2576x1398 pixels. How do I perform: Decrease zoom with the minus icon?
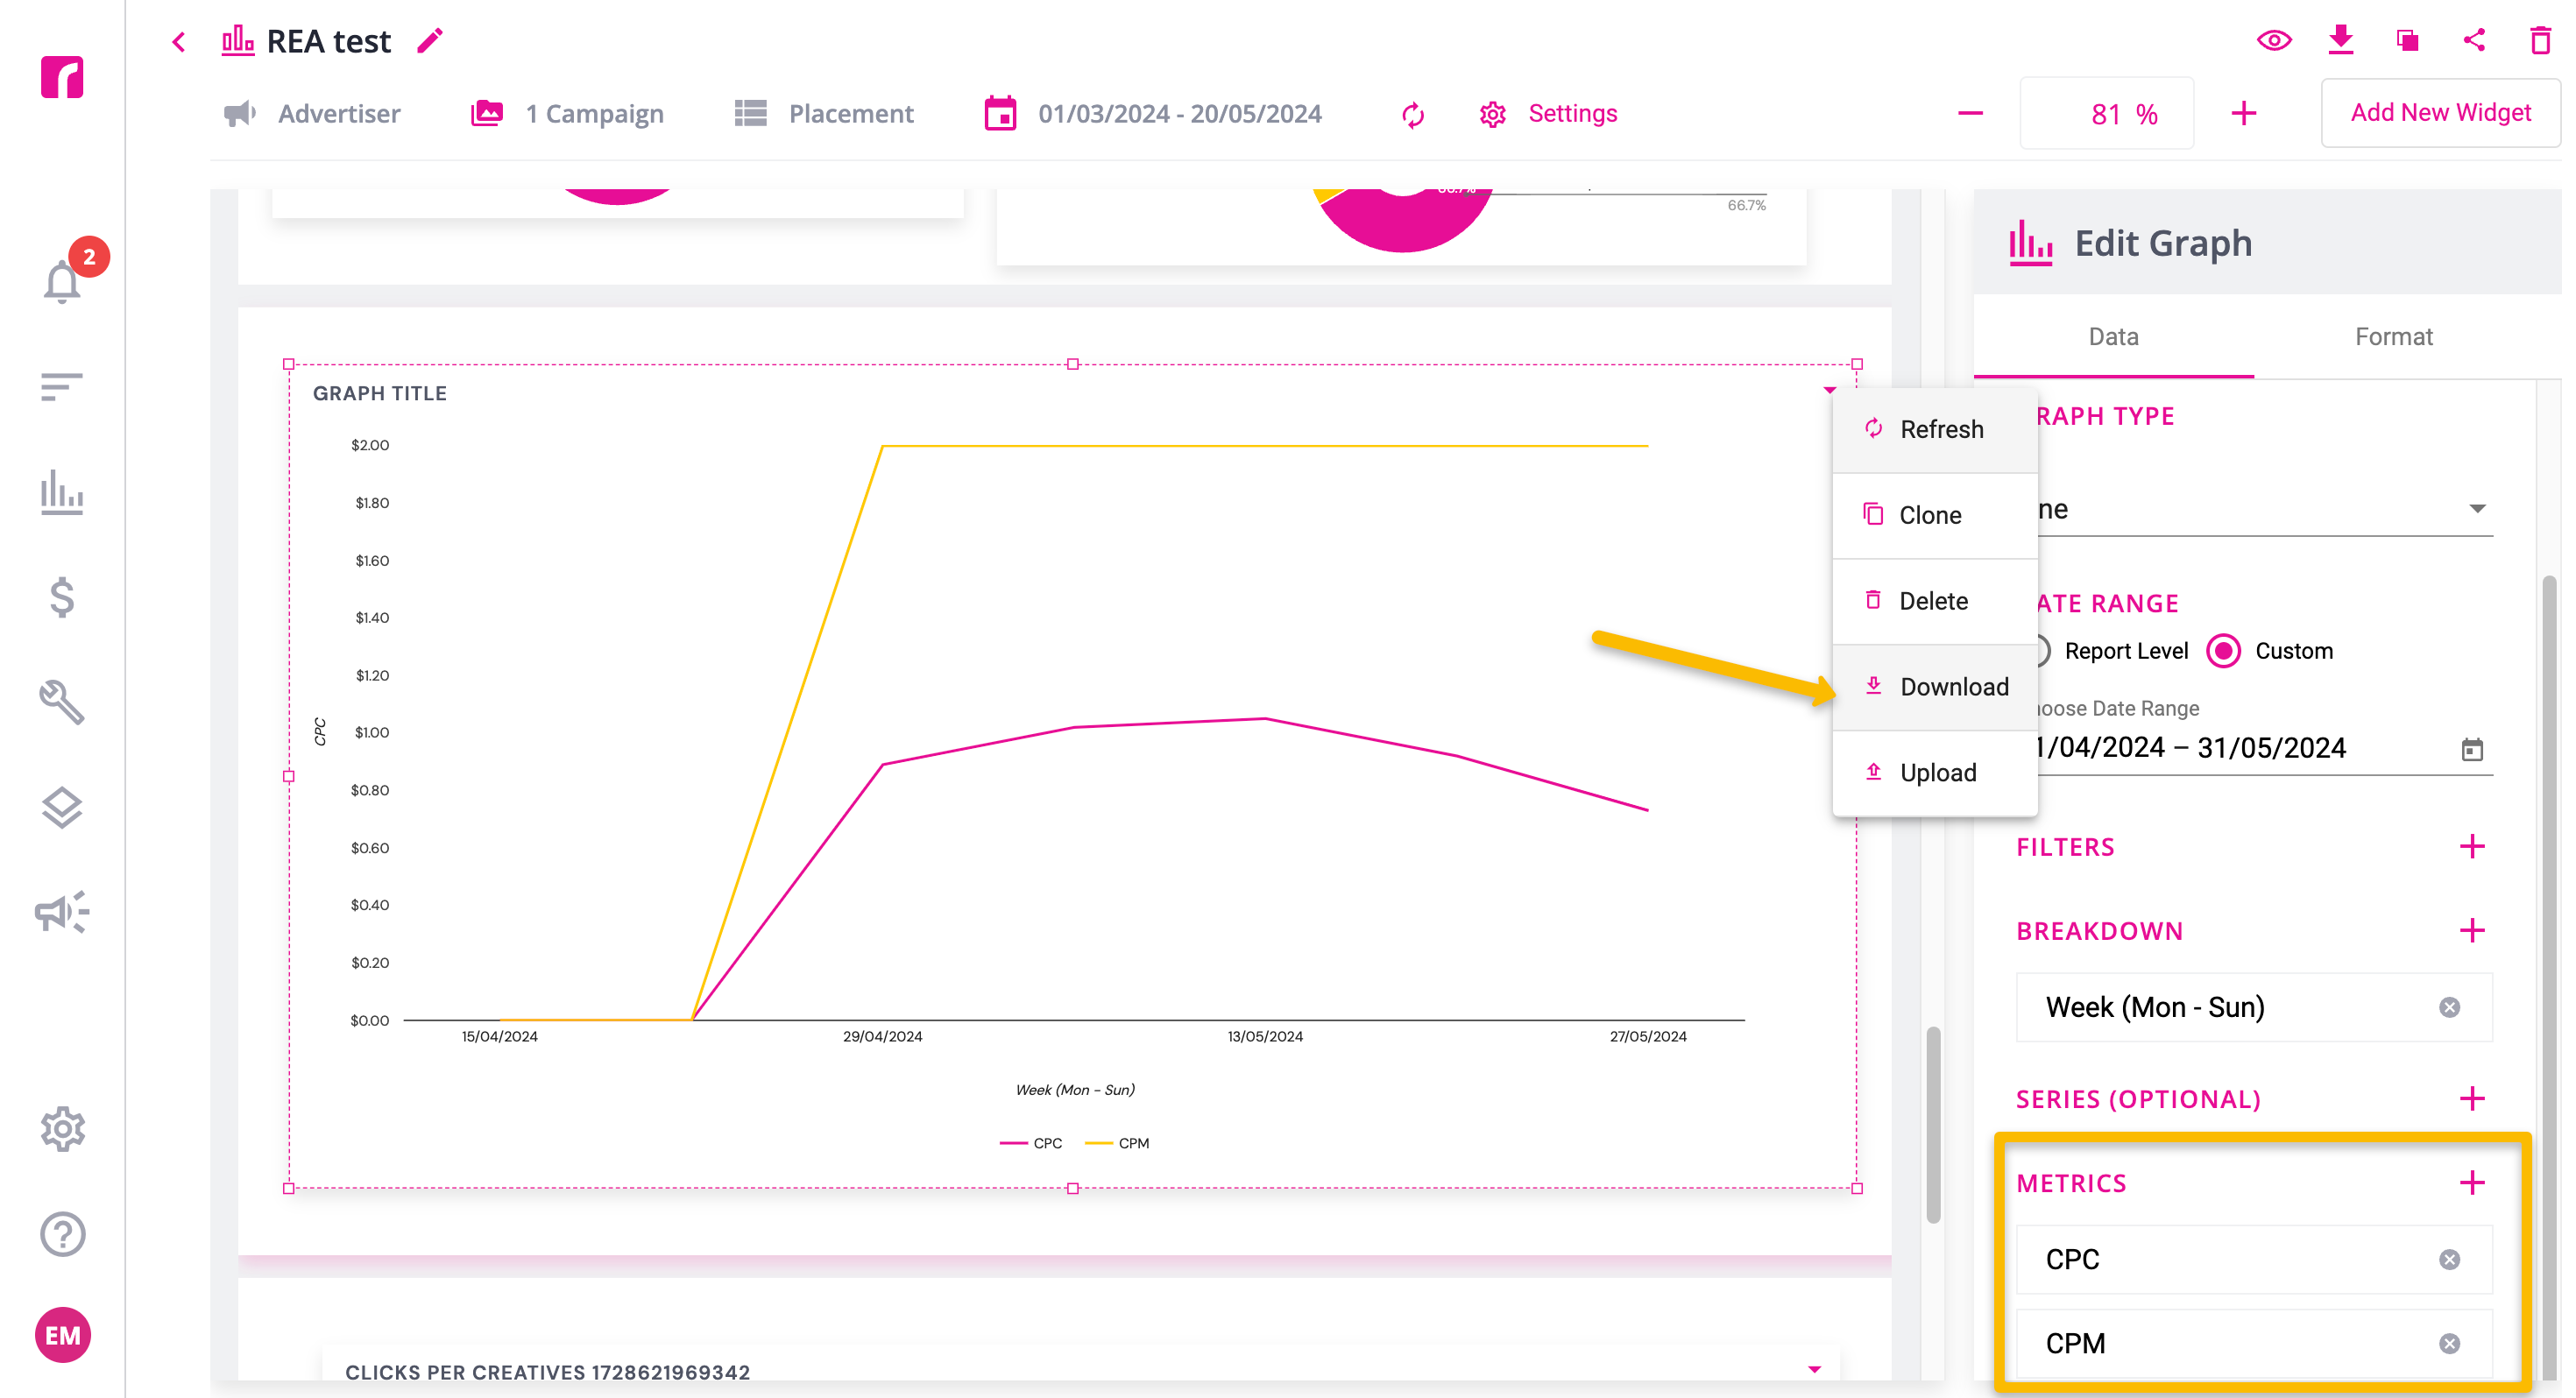point(1970,113)
